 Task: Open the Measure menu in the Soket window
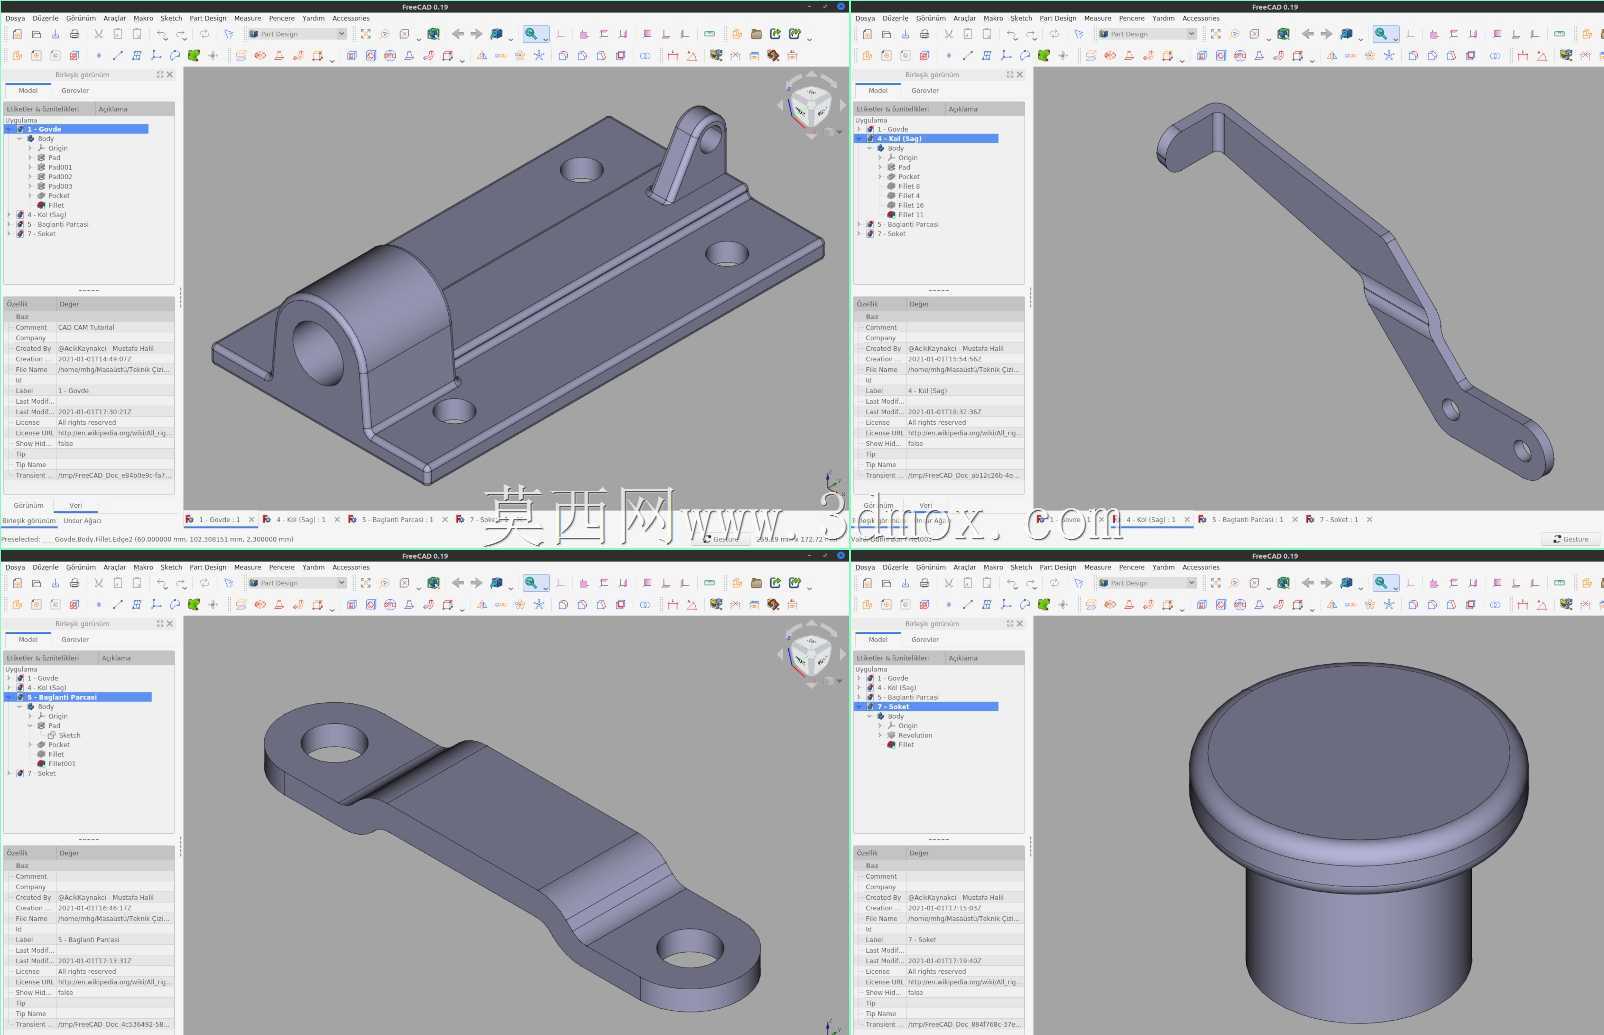(1097, 567)
